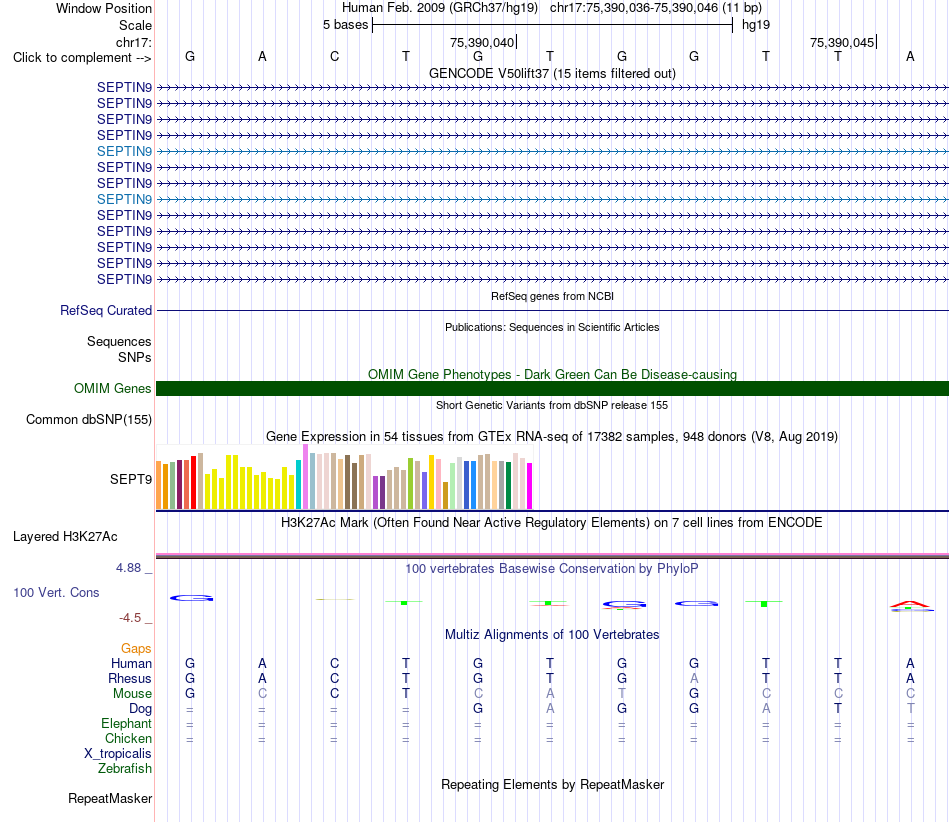Open '100 vertebrates Basewise Conservation by PhyloP' title
Image resolution: width=950 pixels, height=822 pixels.
pyautogui.click(x=552, y=568)
